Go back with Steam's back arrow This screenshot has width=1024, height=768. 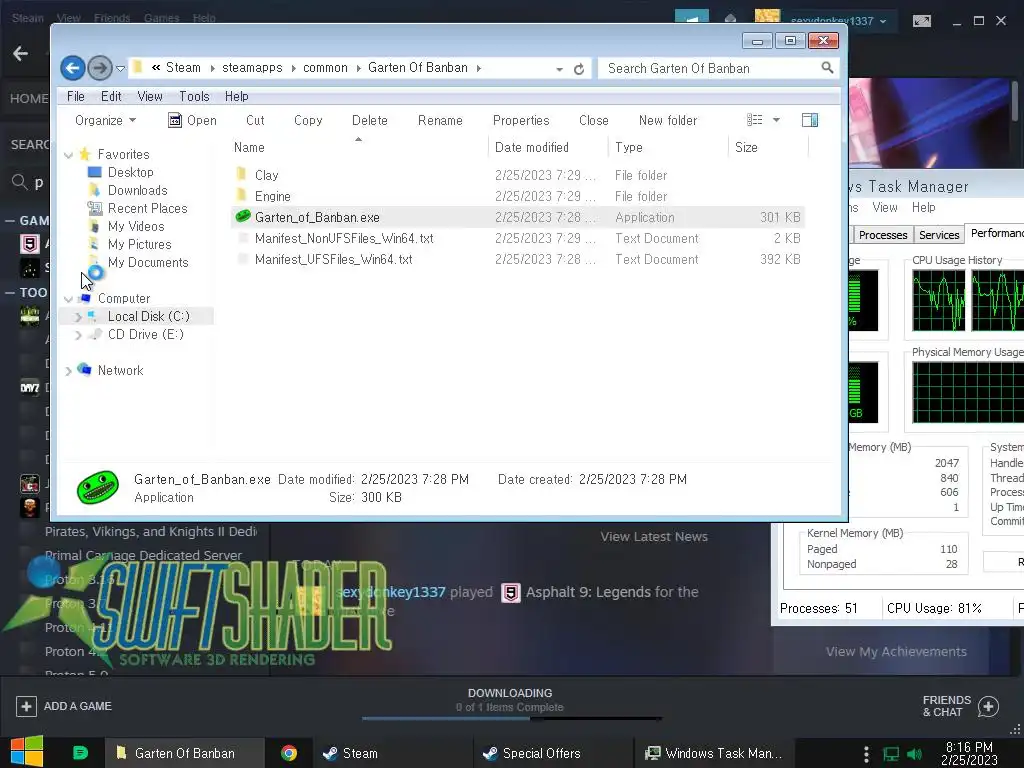point(20,53)
